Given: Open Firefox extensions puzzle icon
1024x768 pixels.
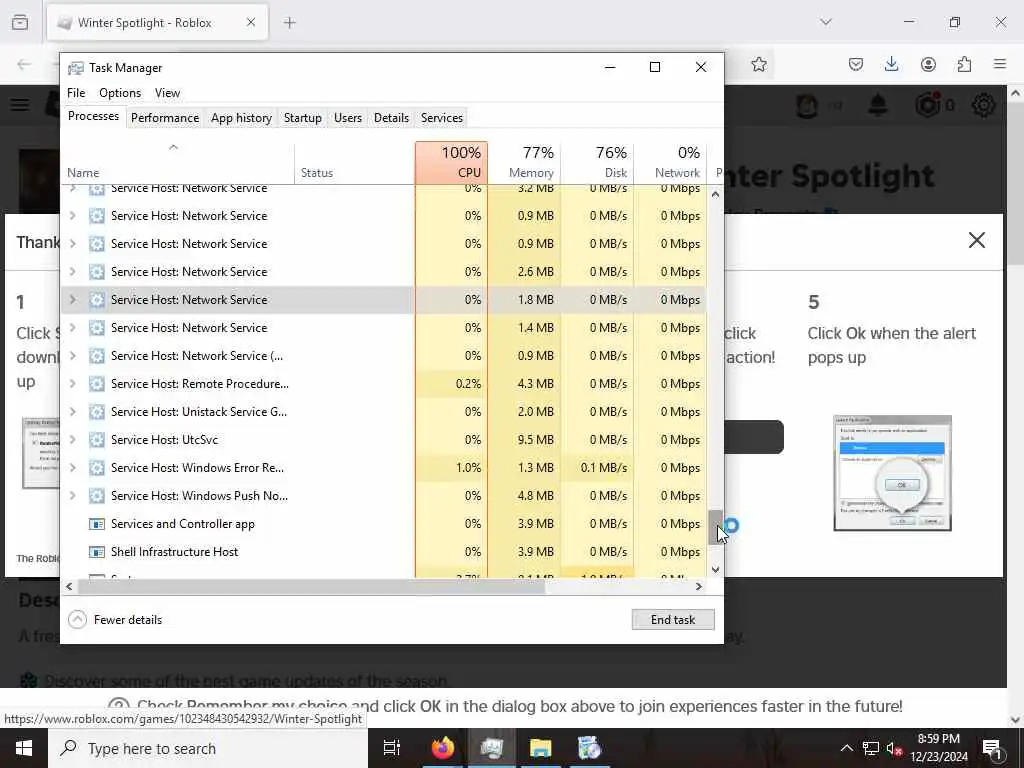Looking at the screenshot, I should (x=964, y=64).
